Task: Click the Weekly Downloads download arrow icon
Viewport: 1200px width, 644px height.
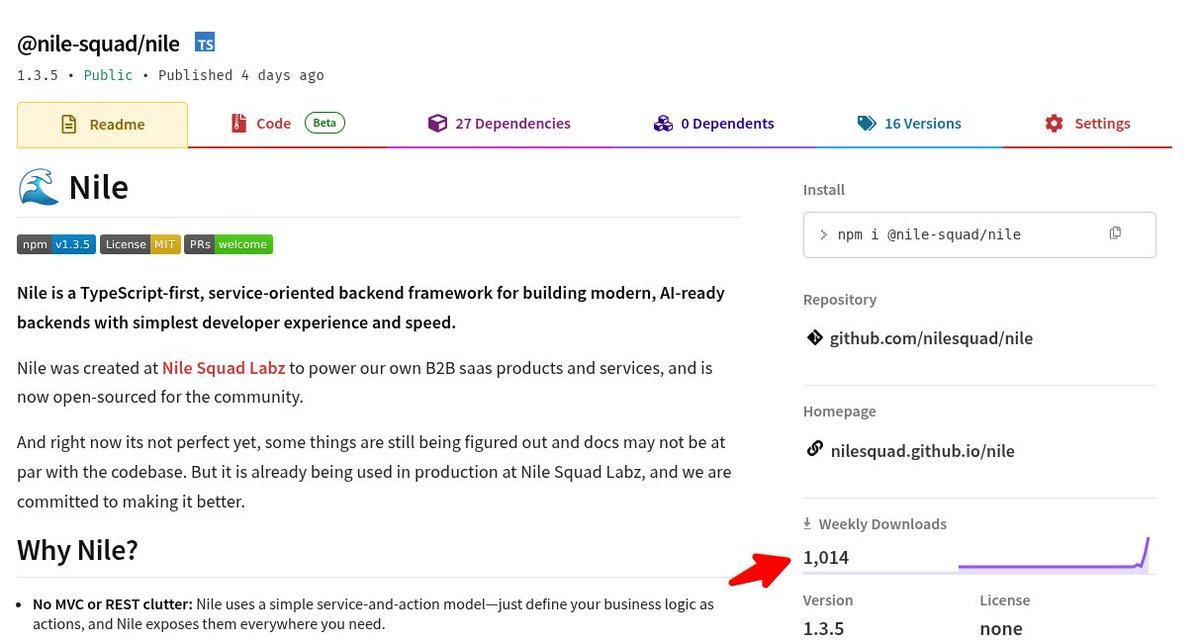Action: coord(807,523)
